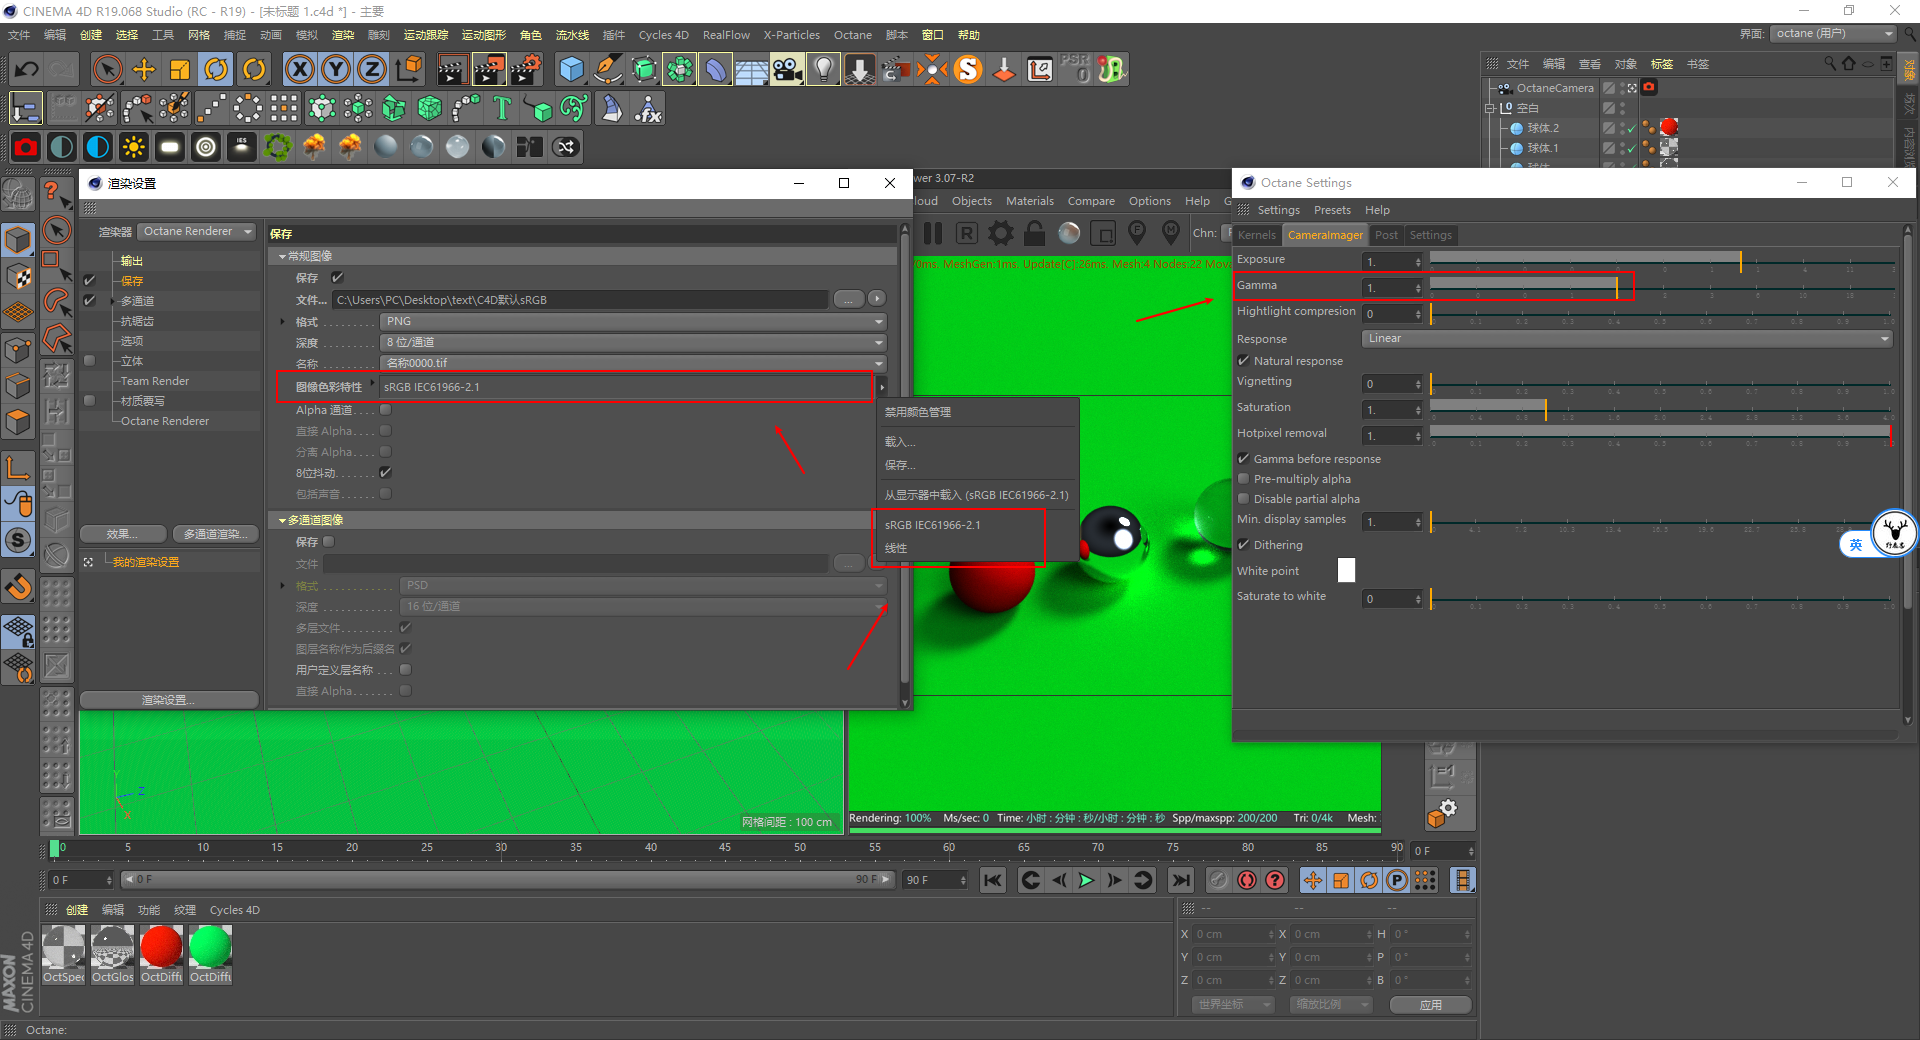Enable the Alpha channel checkbox
1920x1040 pixels.
pos(386,410)
